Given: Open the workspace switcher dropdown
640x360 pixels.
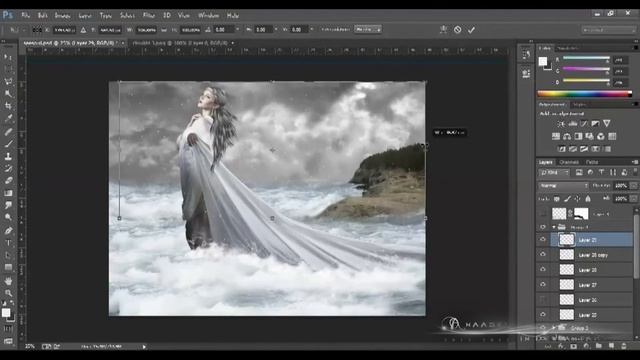Looking at the screenshot, I should 608,30.
